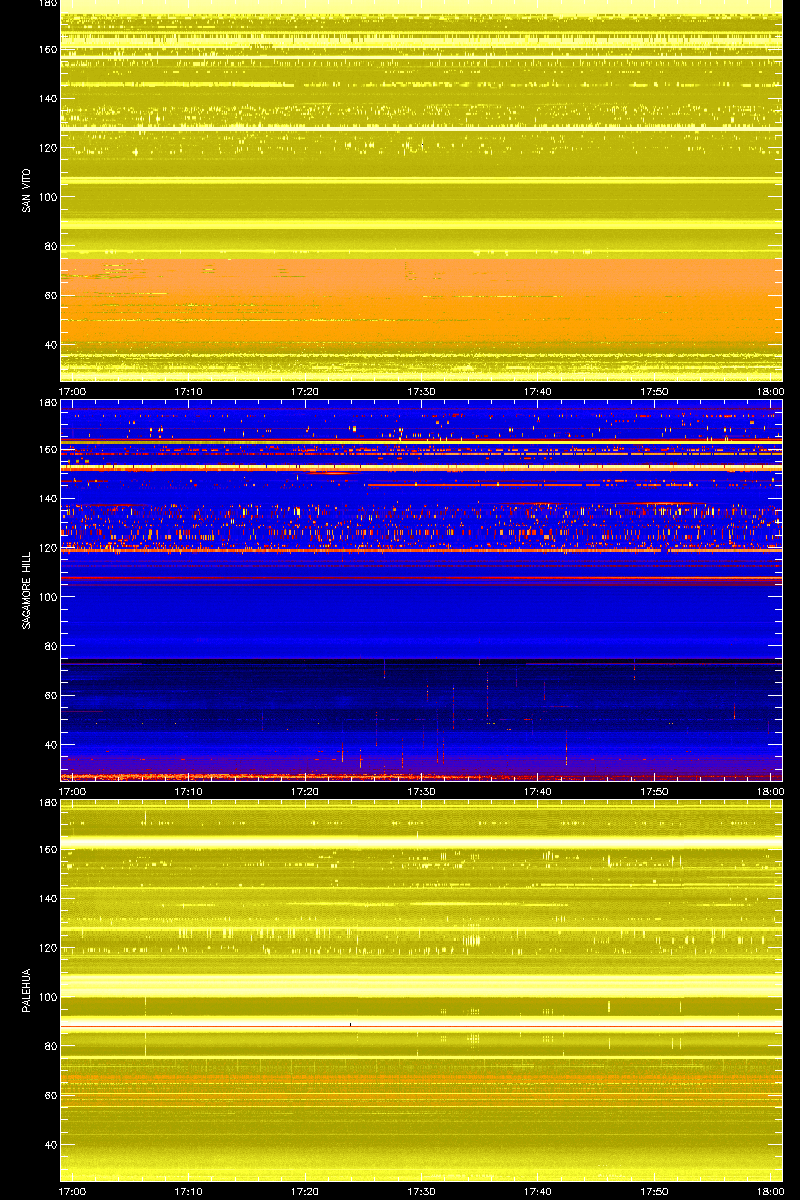
Task: Click 17:00 label below Sagamore Hill panel
Action: pyautogui.click(x=72, y=791)
